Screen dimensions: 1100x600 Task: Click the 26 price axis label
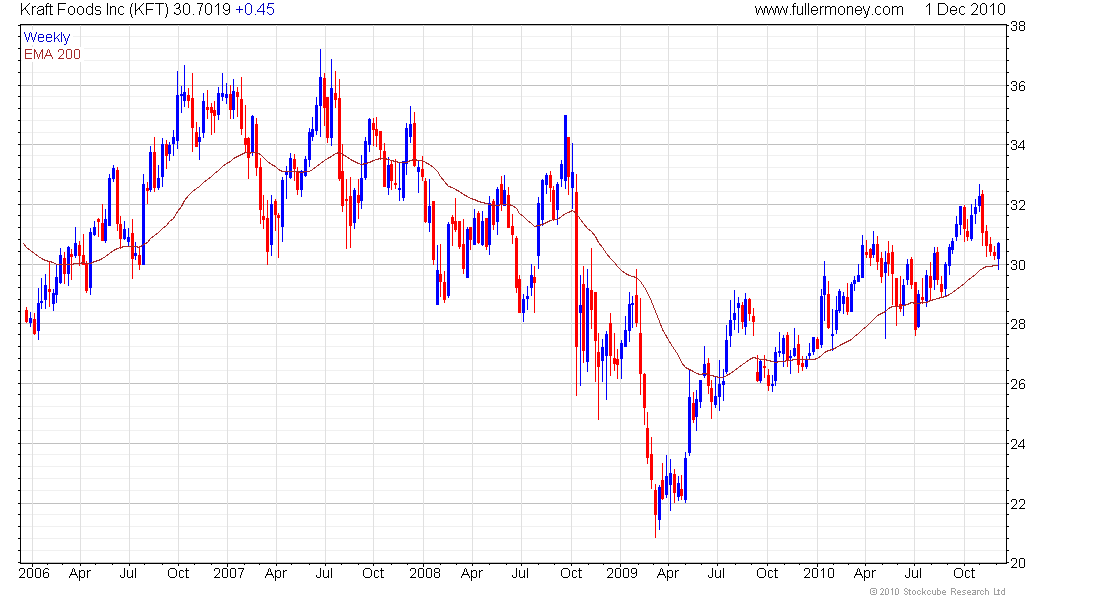[x=1018, y=385]
